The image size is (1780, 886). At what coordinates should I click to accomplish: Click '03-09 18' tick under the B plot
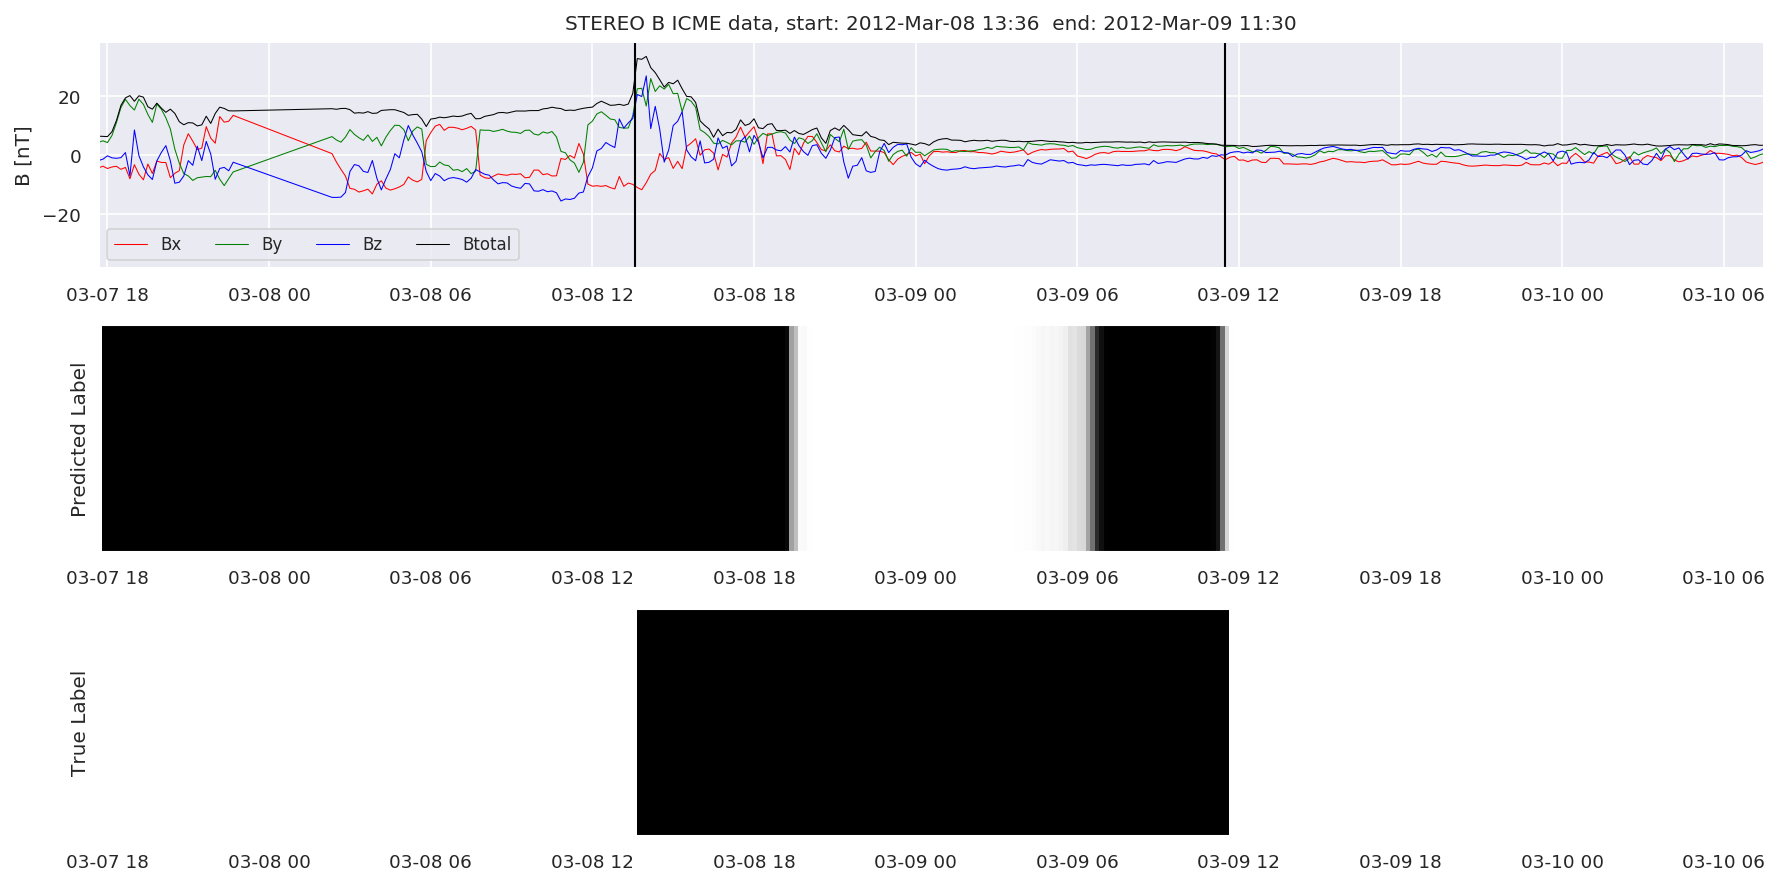(1400, 295)
